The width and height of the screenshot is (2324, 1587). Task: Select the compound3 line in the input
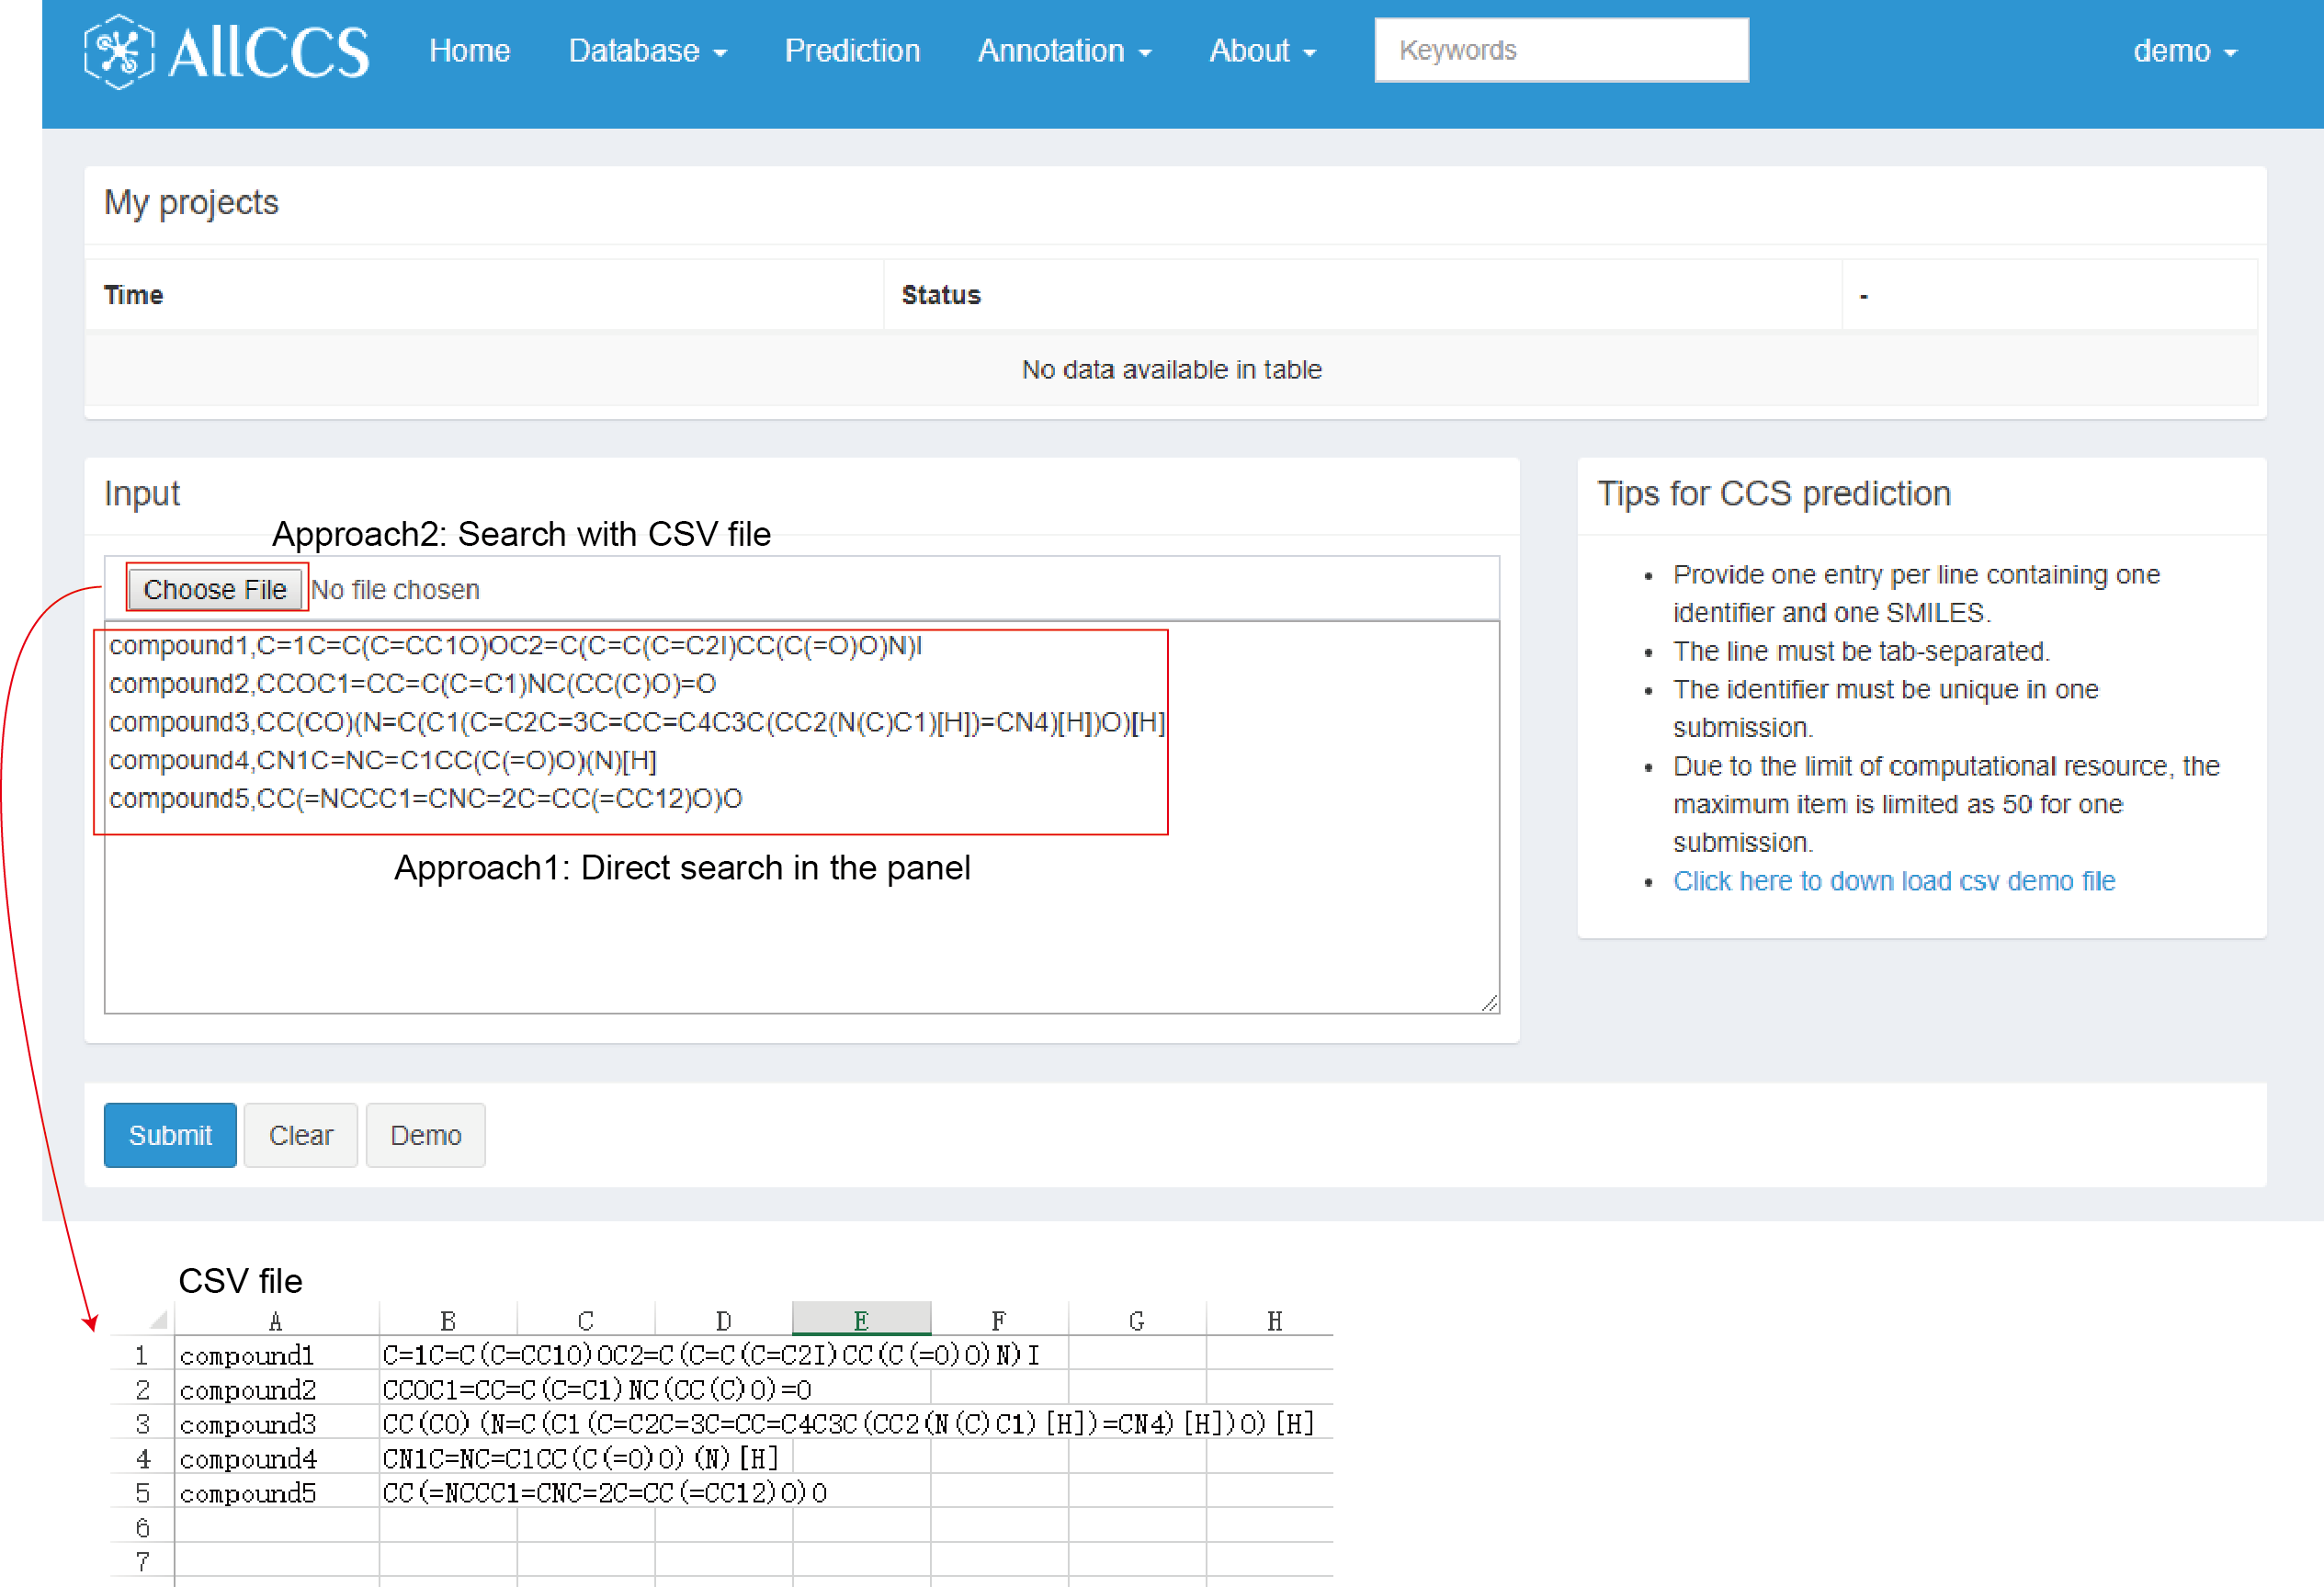click(x=637, y=722)
